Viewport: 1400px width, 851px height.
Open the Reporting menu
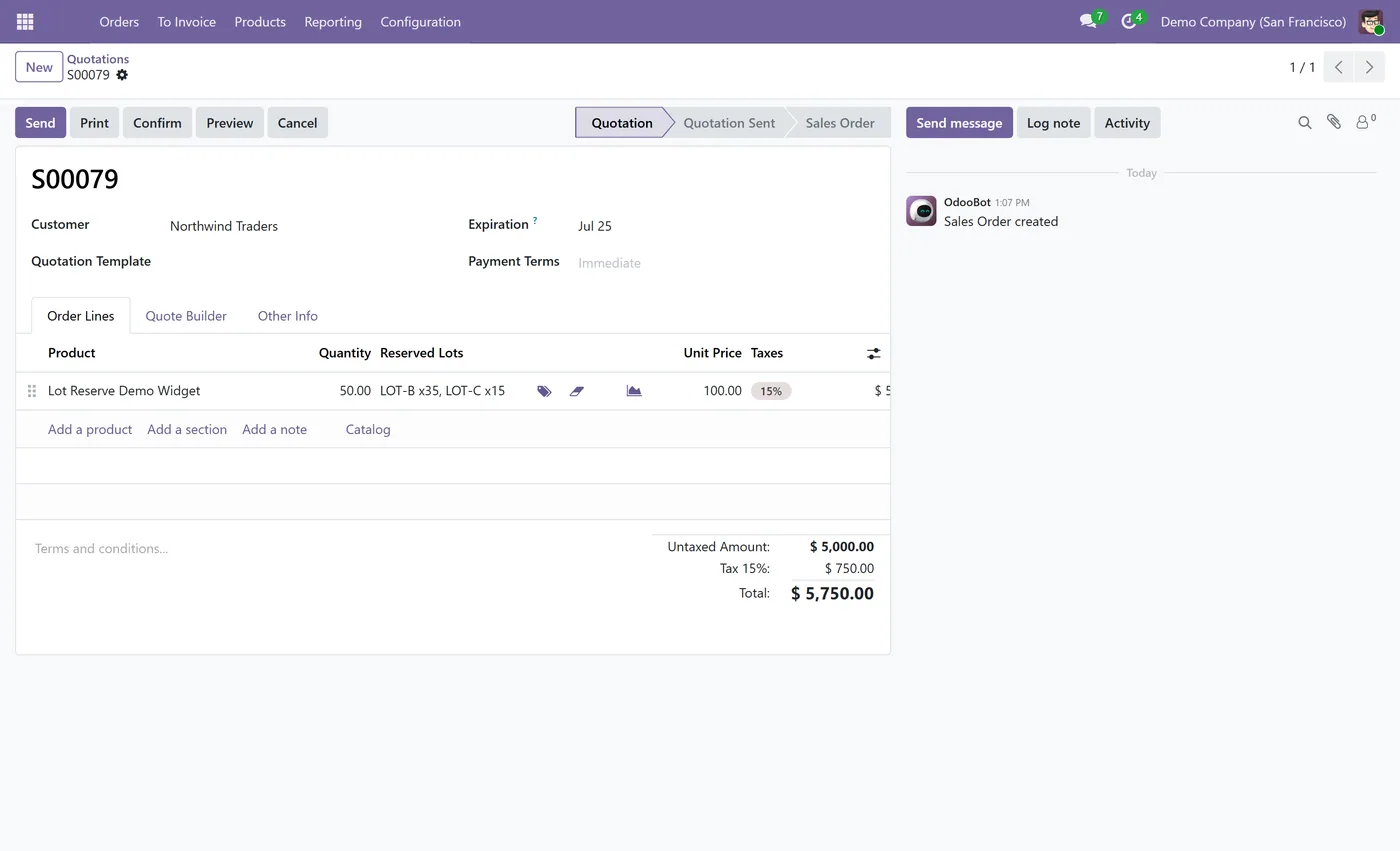click(333, 21)
